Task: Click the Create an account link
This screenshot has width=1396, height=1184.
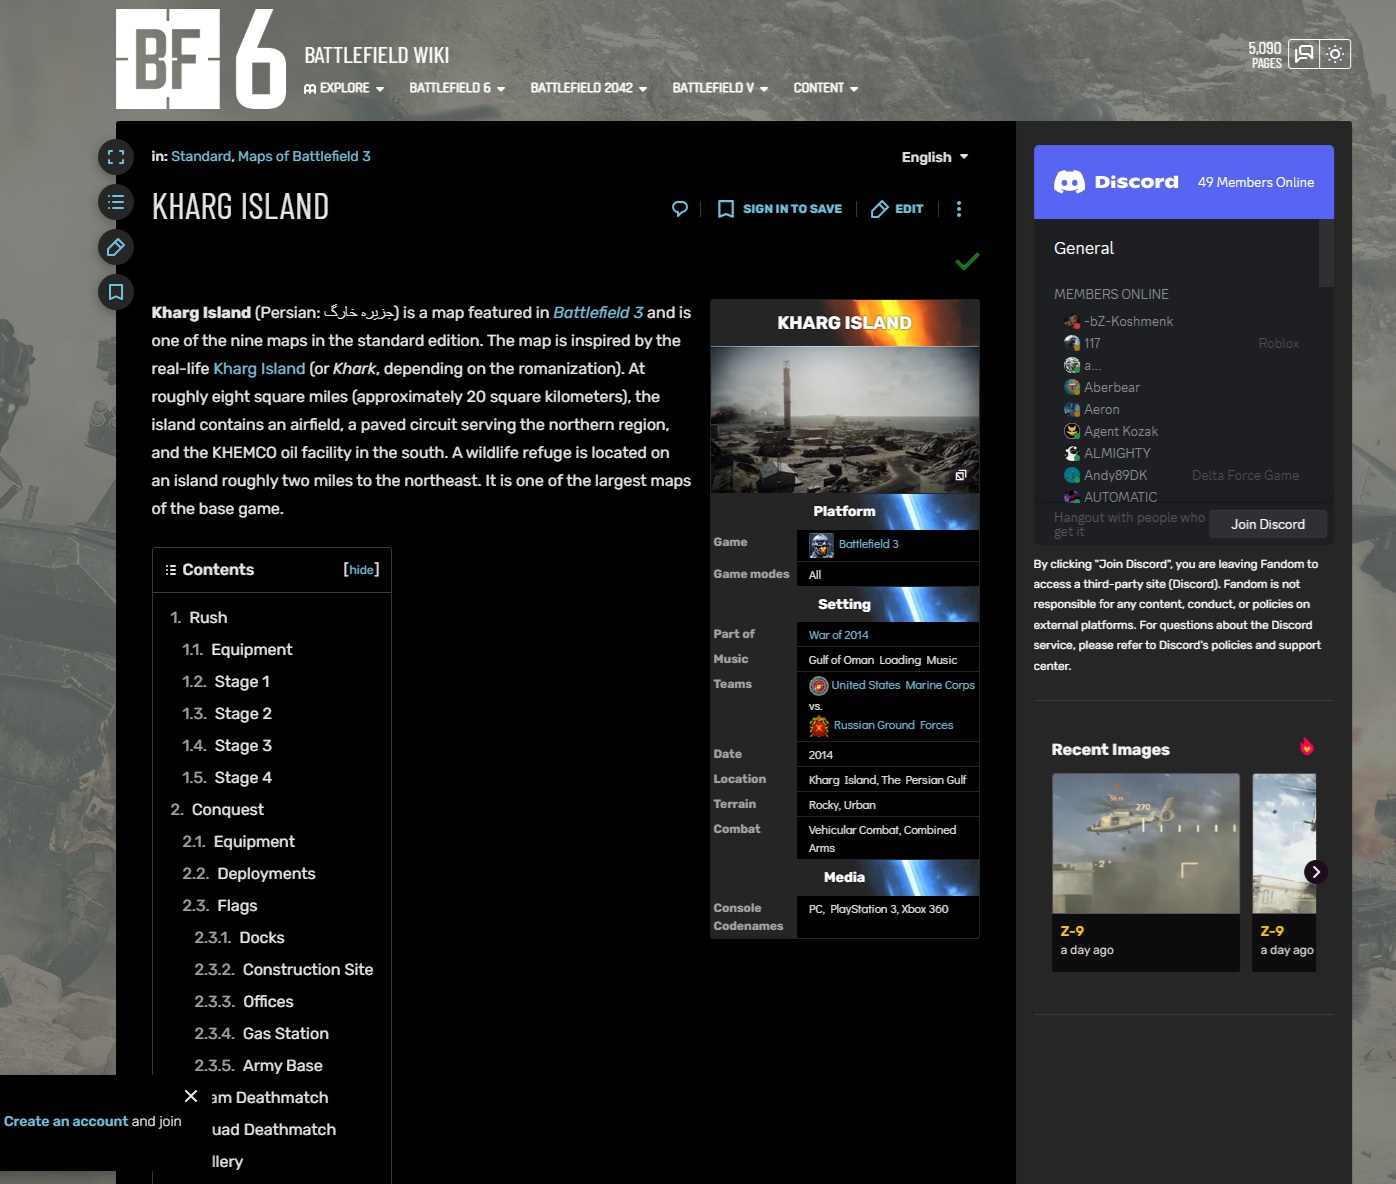Action: click(x=66, y=1121)
